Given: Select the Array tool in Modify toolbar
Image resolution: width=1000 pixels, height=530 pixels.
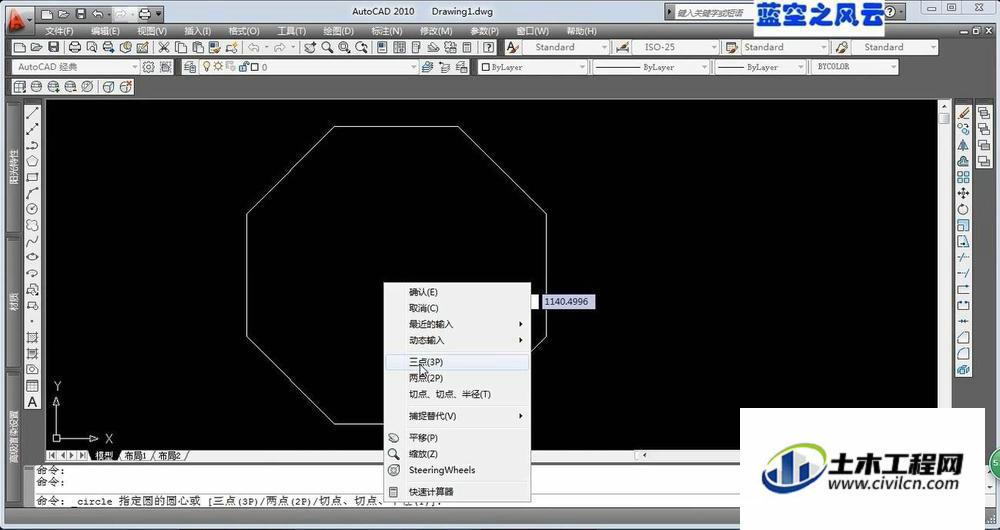Looking at the screenshot, I should (x=963, y=177).
